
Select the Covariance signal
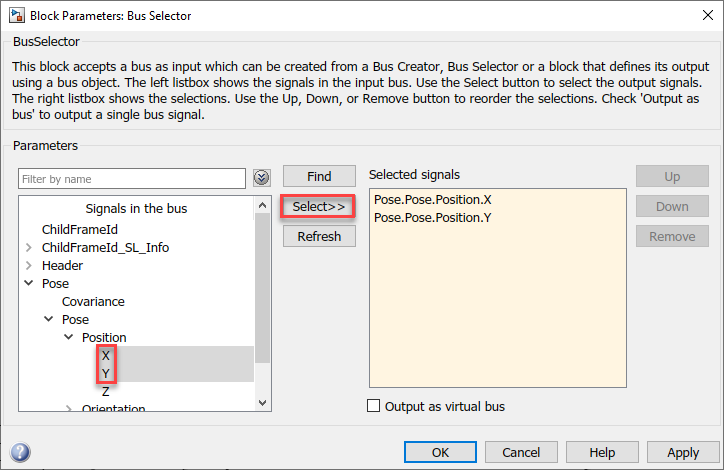click(x=93, y=301)
